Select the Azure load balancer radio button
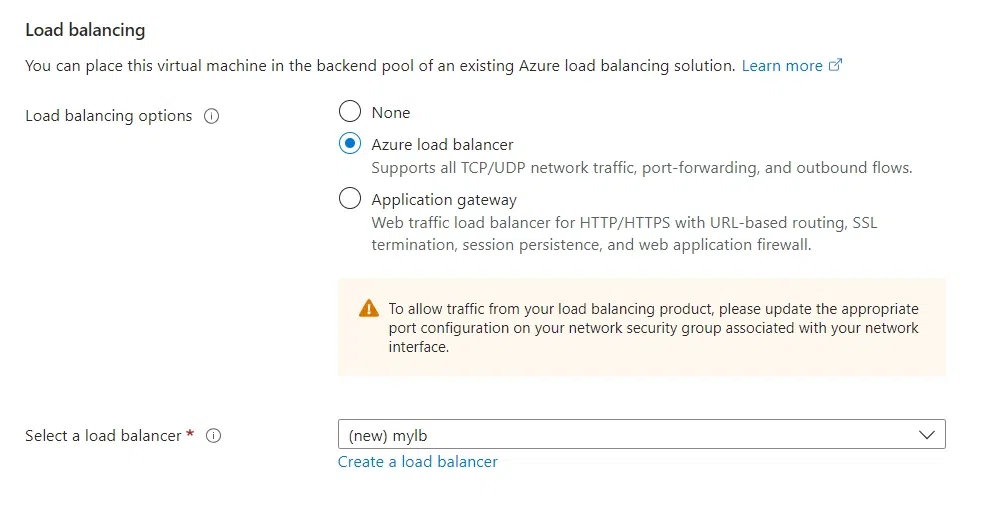This screenshot has width=996, height=526. (x=349, y=144)
